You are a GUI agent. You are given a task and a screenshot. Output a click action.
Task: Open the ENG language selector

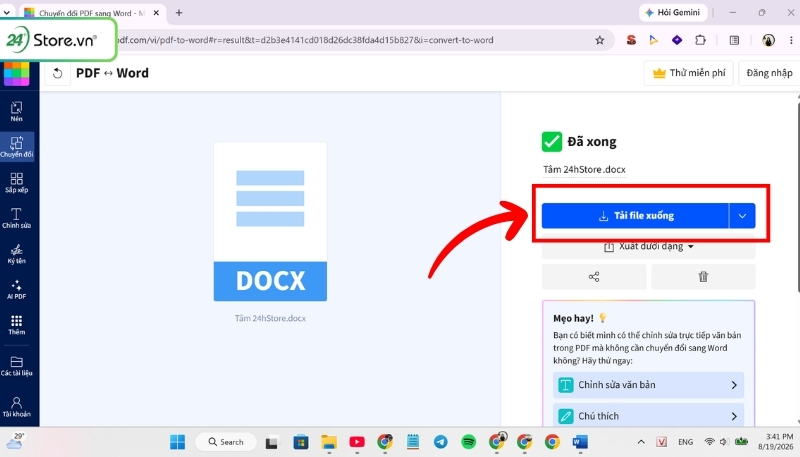[x=685, y=442]
